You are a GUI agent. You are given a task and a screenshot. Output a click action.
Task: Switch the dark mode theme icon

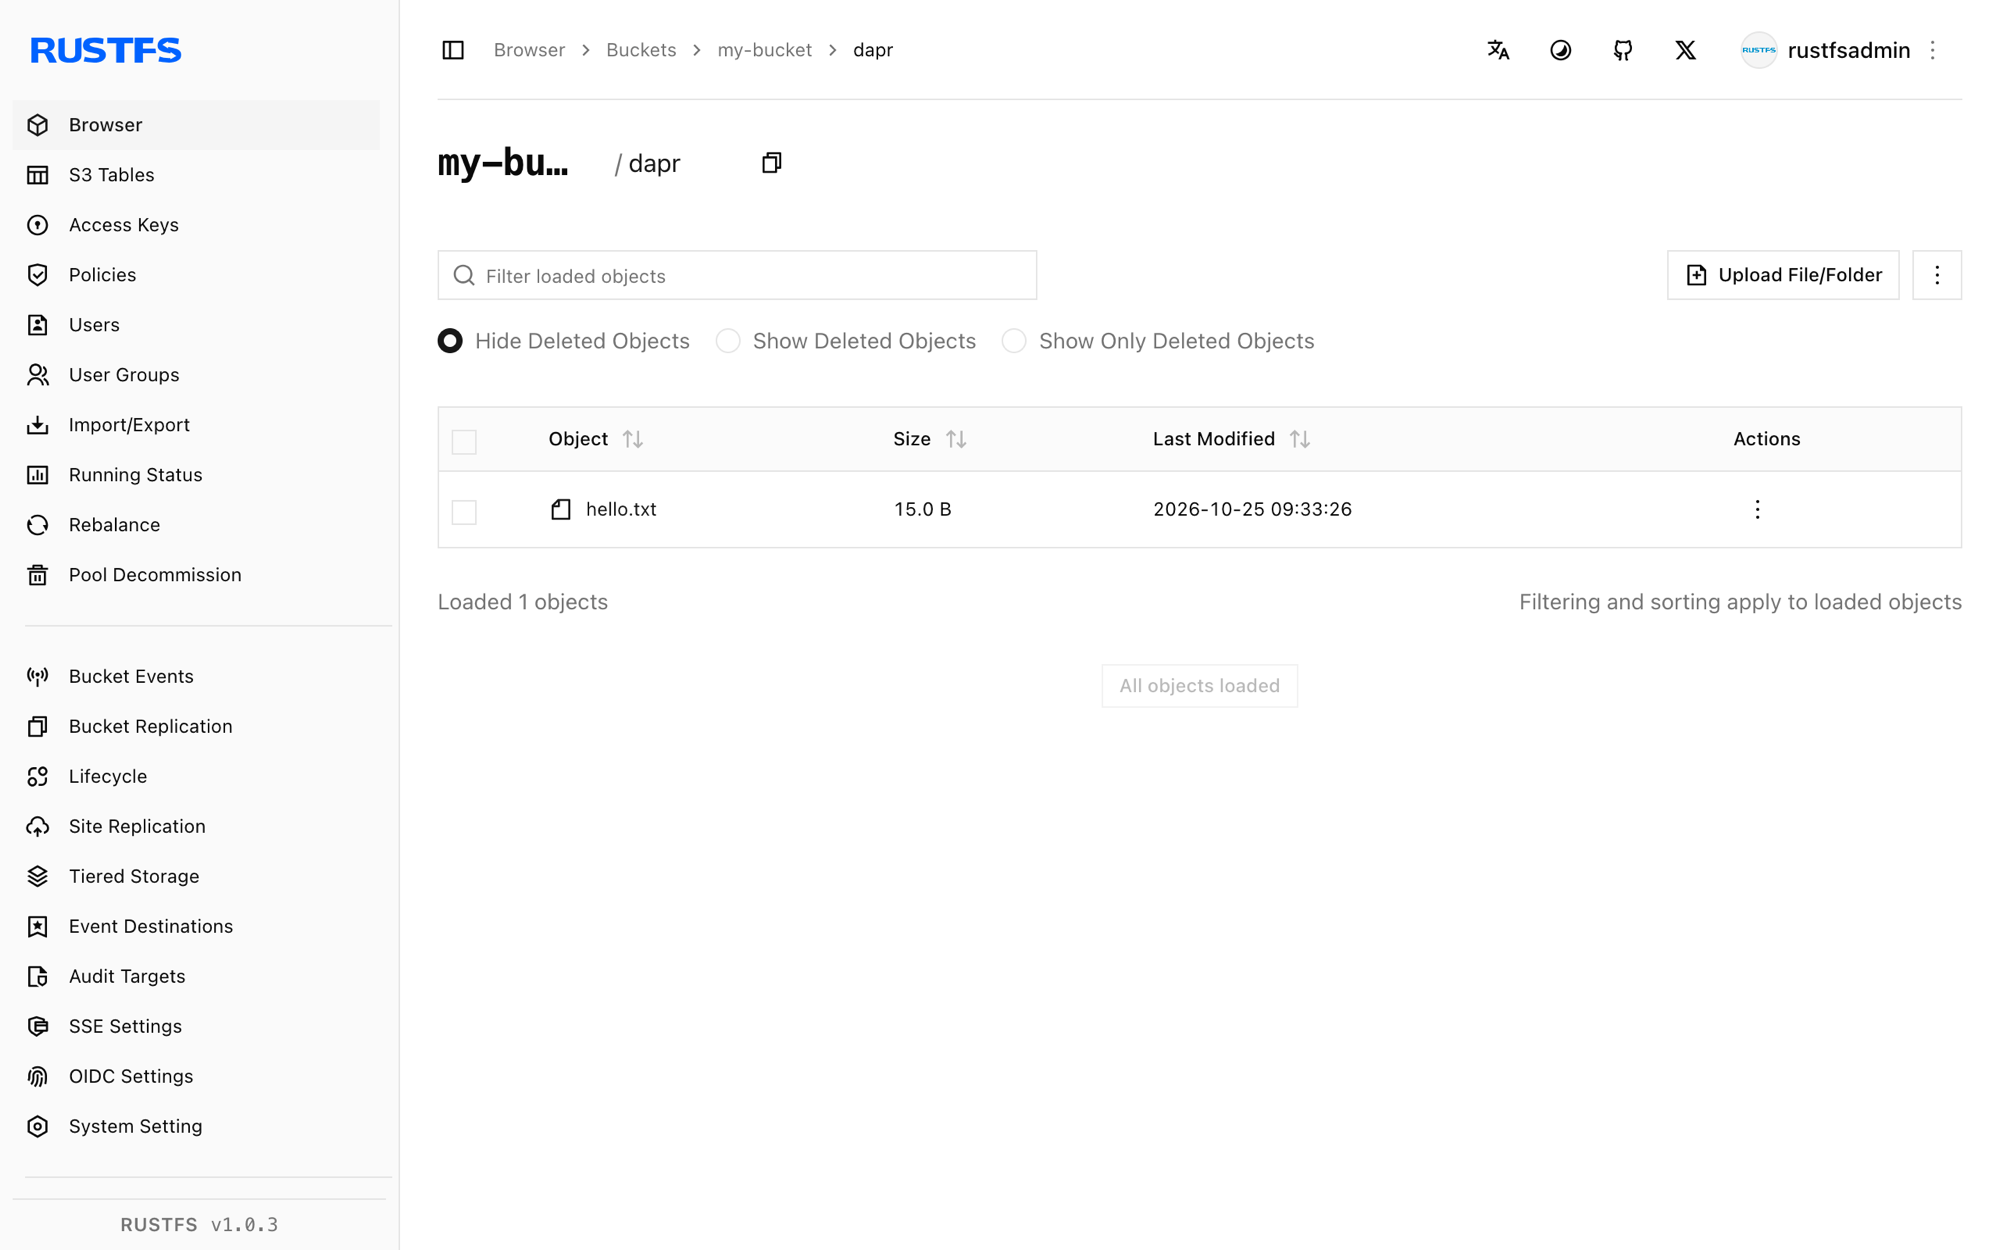pyautogui.click(x=1560, y=50)
